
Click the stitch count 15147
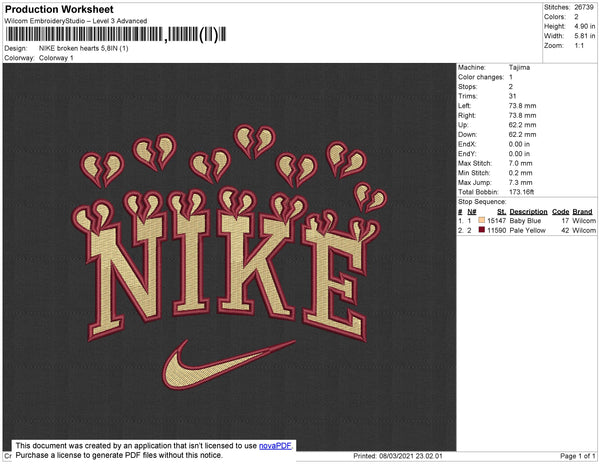pos(496,221)
